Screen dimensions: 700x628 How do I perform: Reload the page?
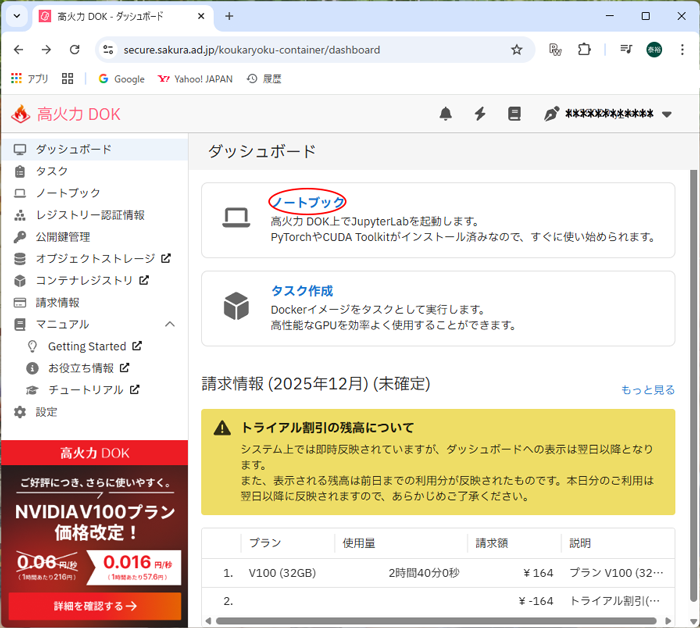pyautogui.click(x=75, y=50)
